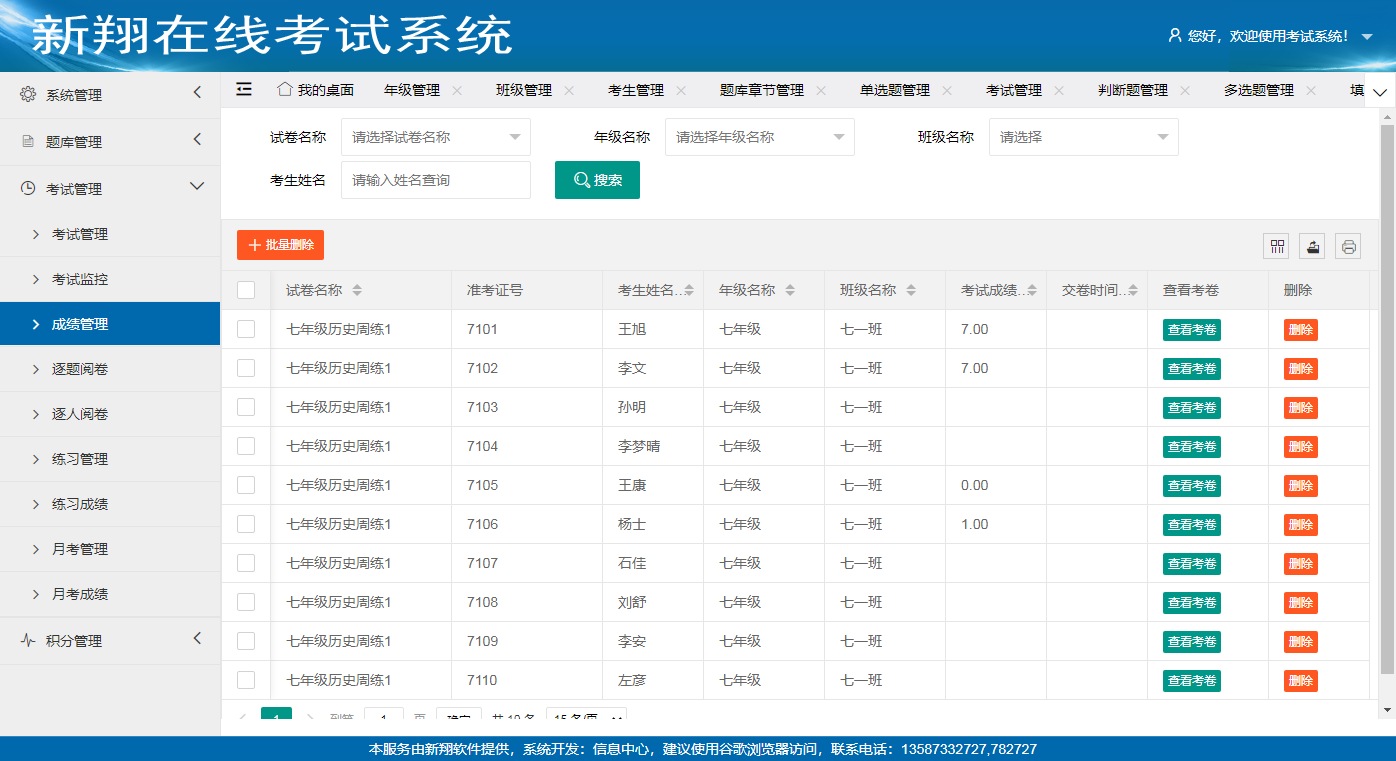Click the sort arrows on 试卷名称 column
The image size is (1396, 761).
click(x=357, y=291)
